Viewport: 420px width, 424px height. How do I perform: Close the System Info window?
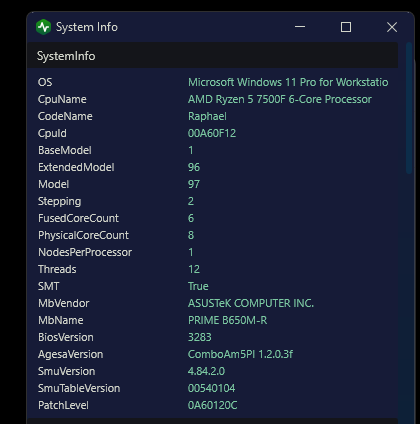coord(392,27)
